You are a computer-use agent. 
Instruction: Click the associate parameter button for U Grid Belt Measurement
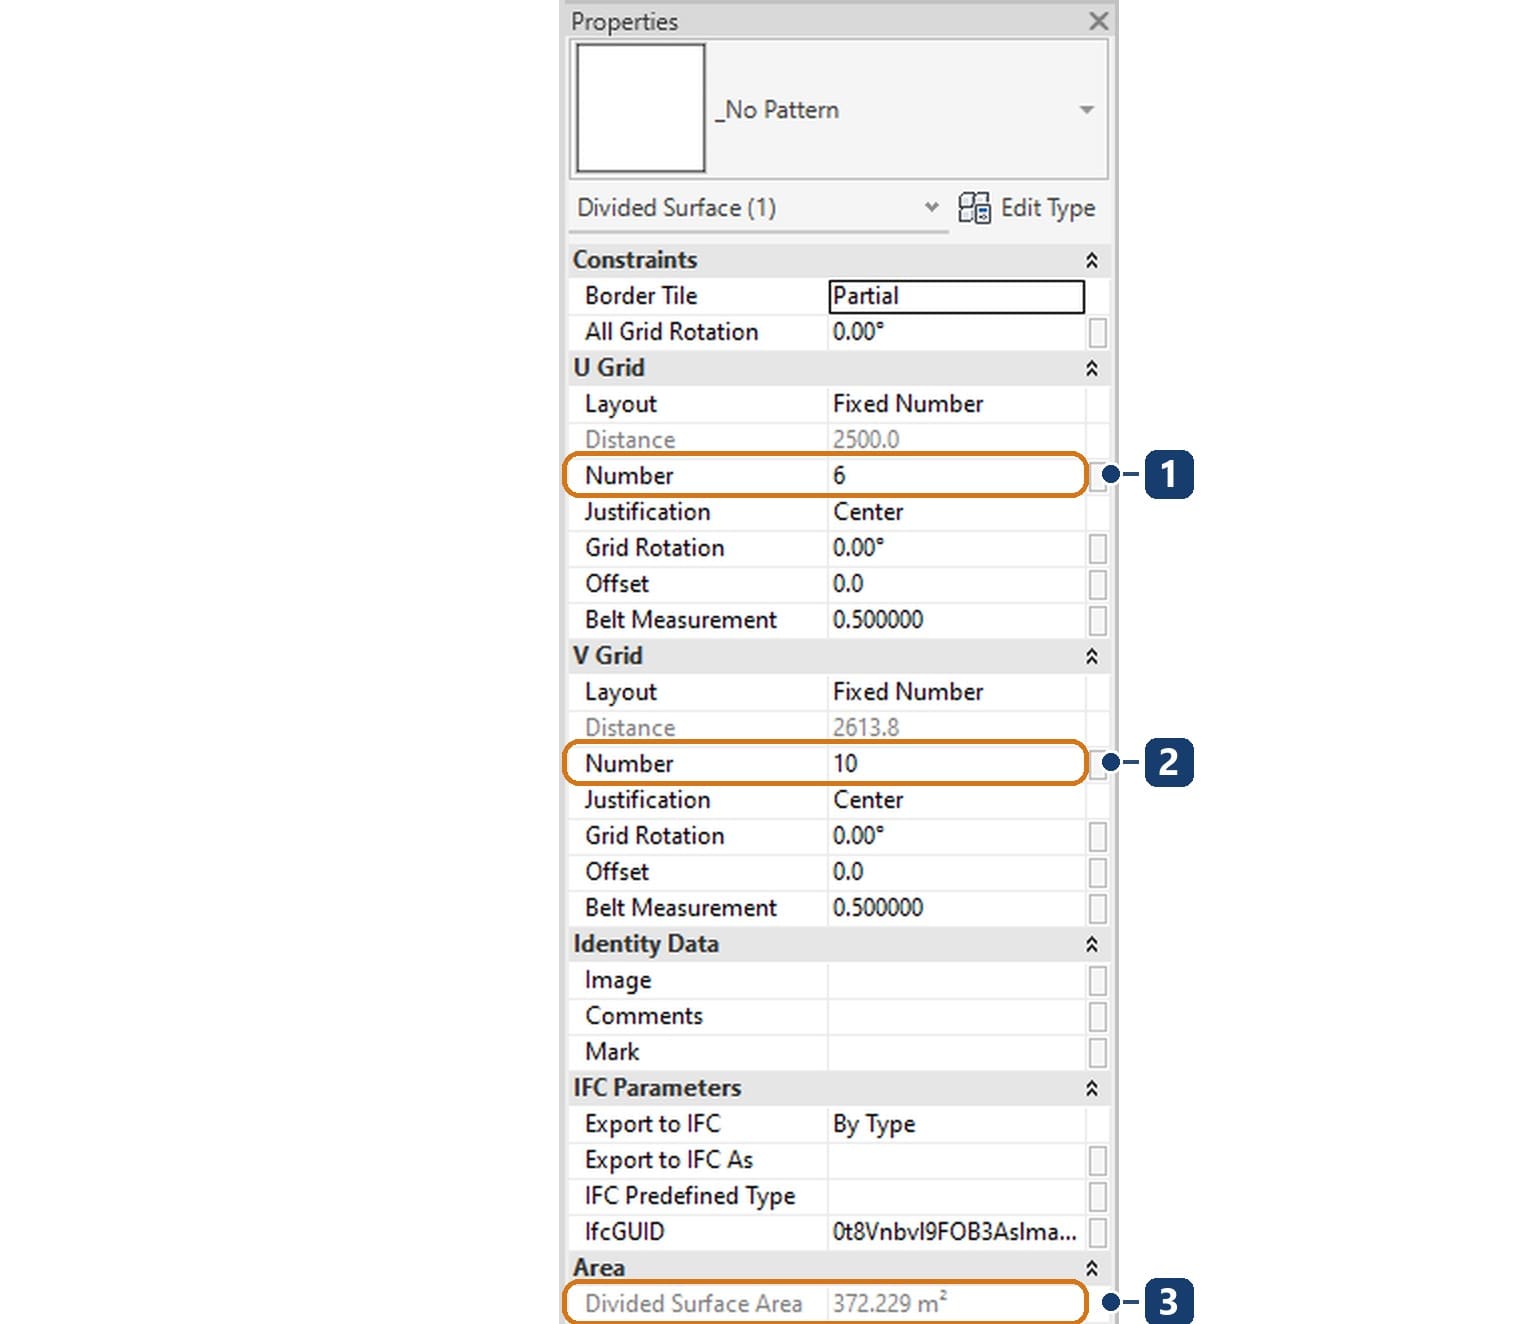[1098, 620]
